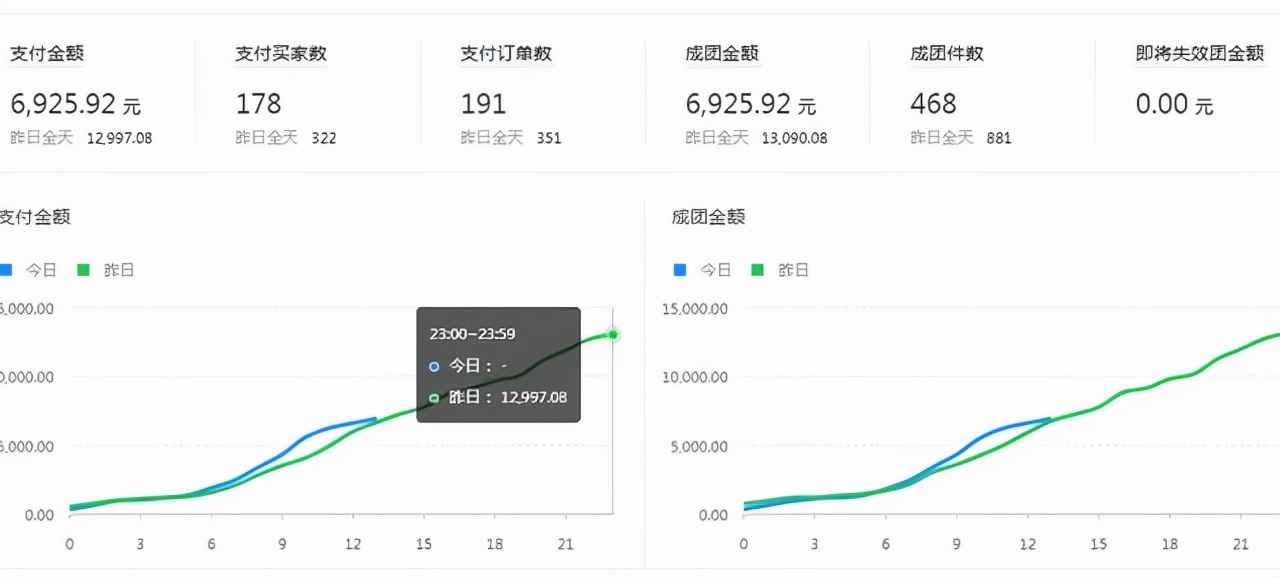
Task: Click the 即将失效团金额 metric label
Action: click(x=1200, y=54)
